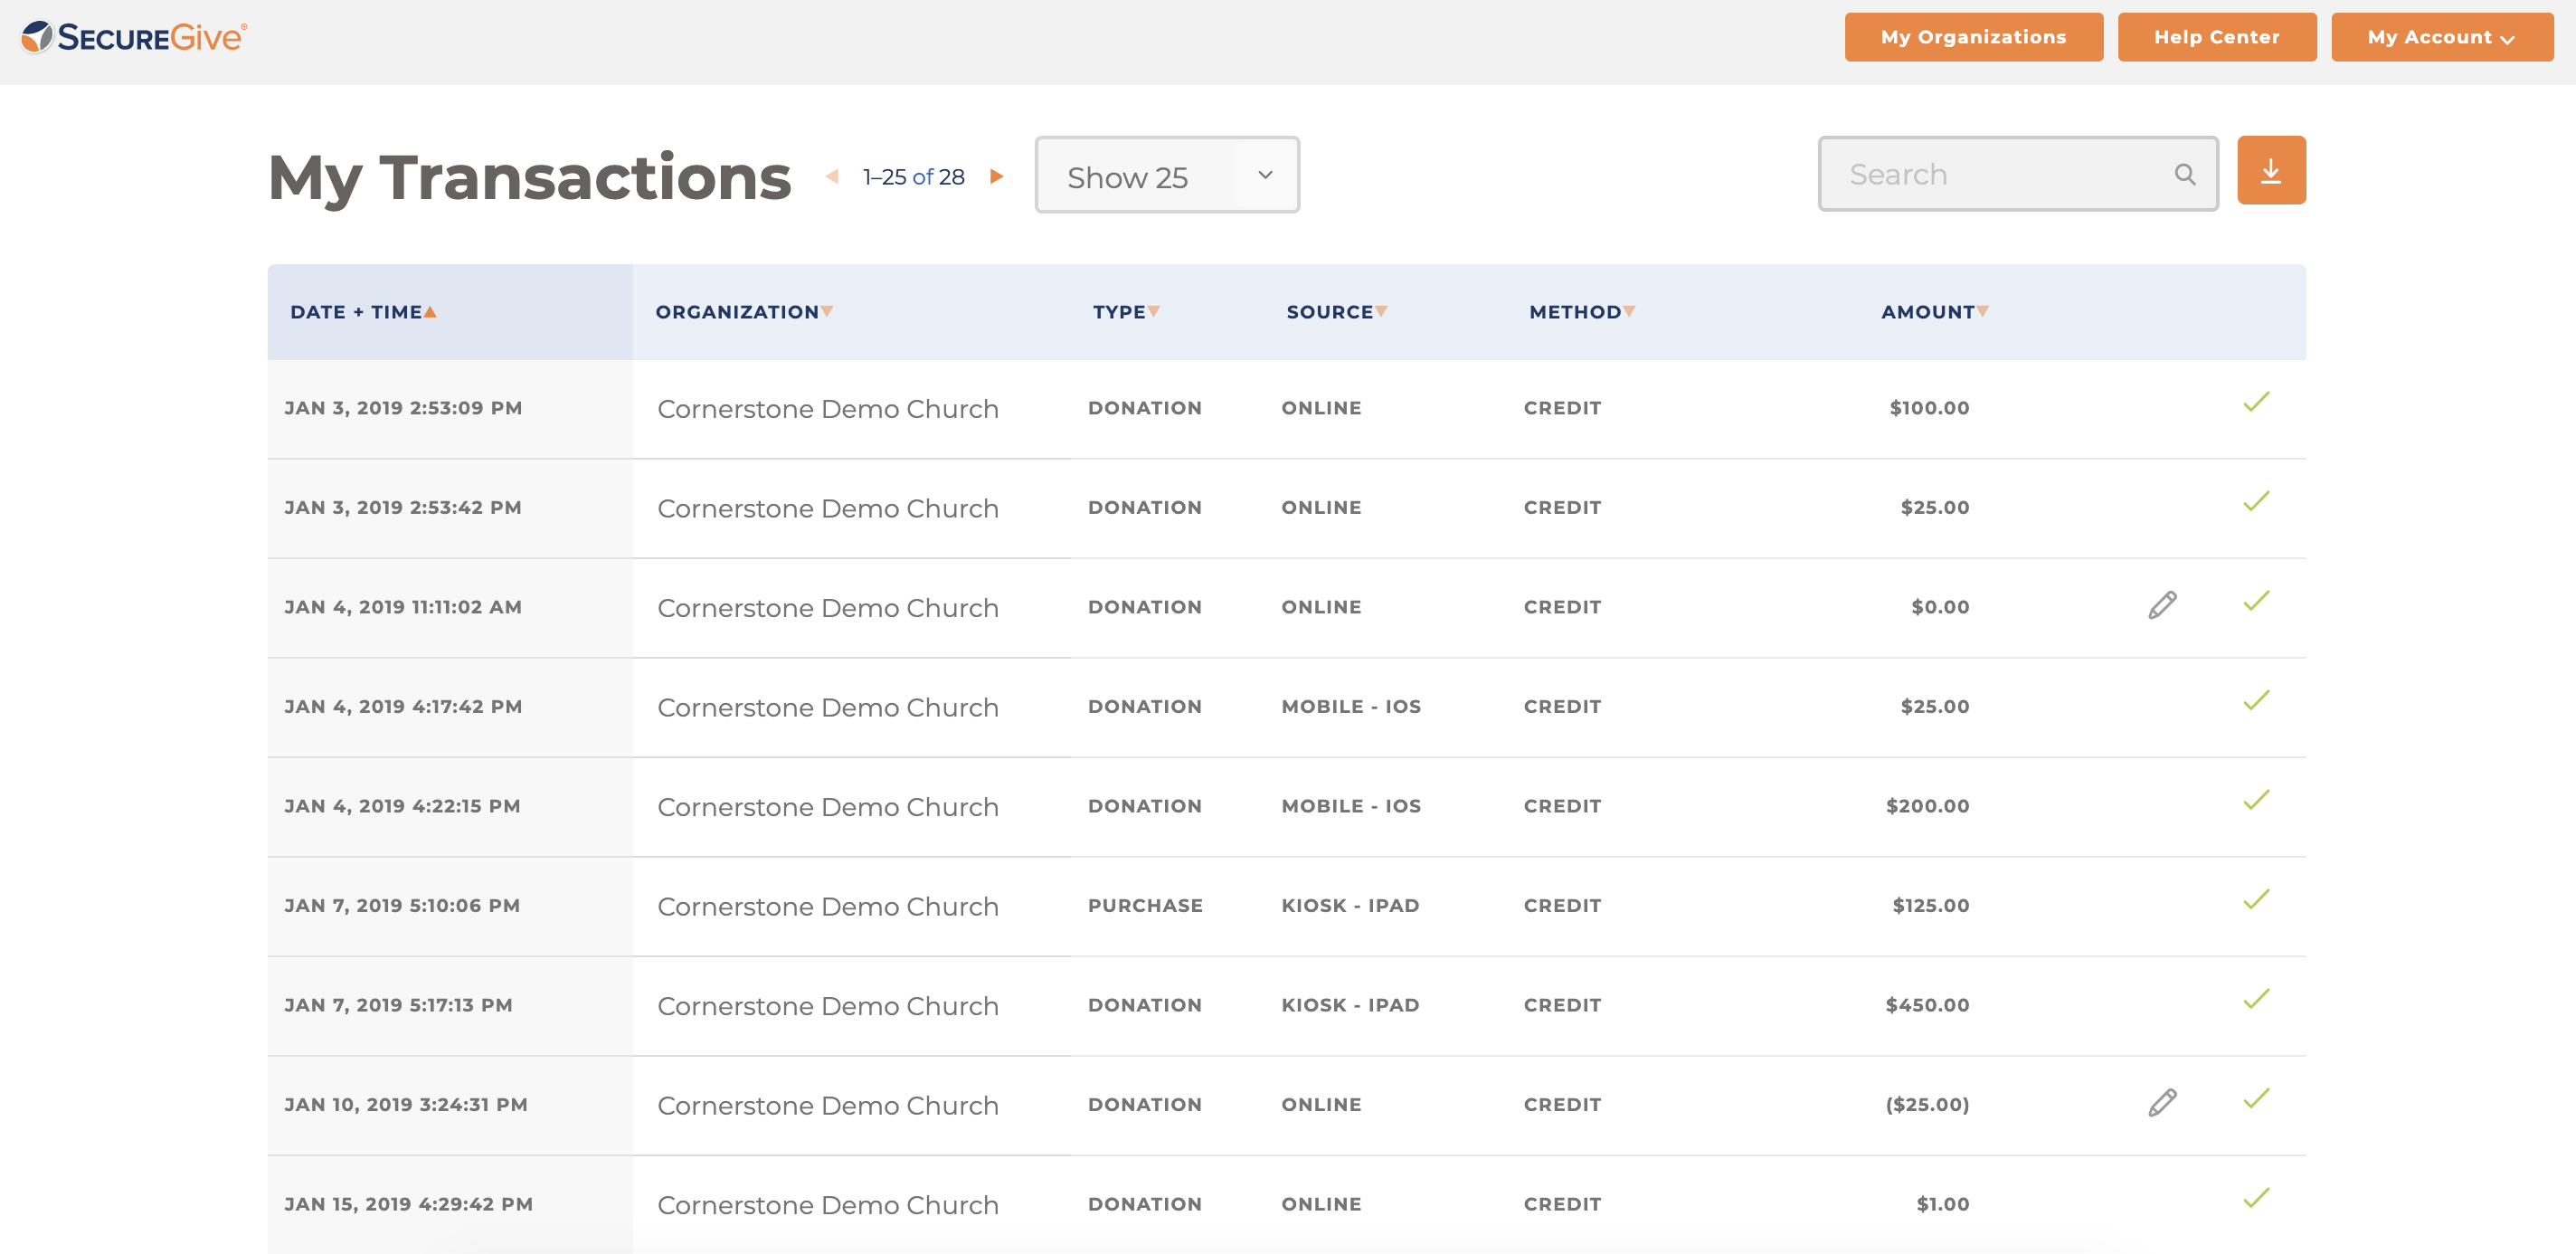Go to previous page arrow
Screen dimensions: 2576x1254
[832, 177]
